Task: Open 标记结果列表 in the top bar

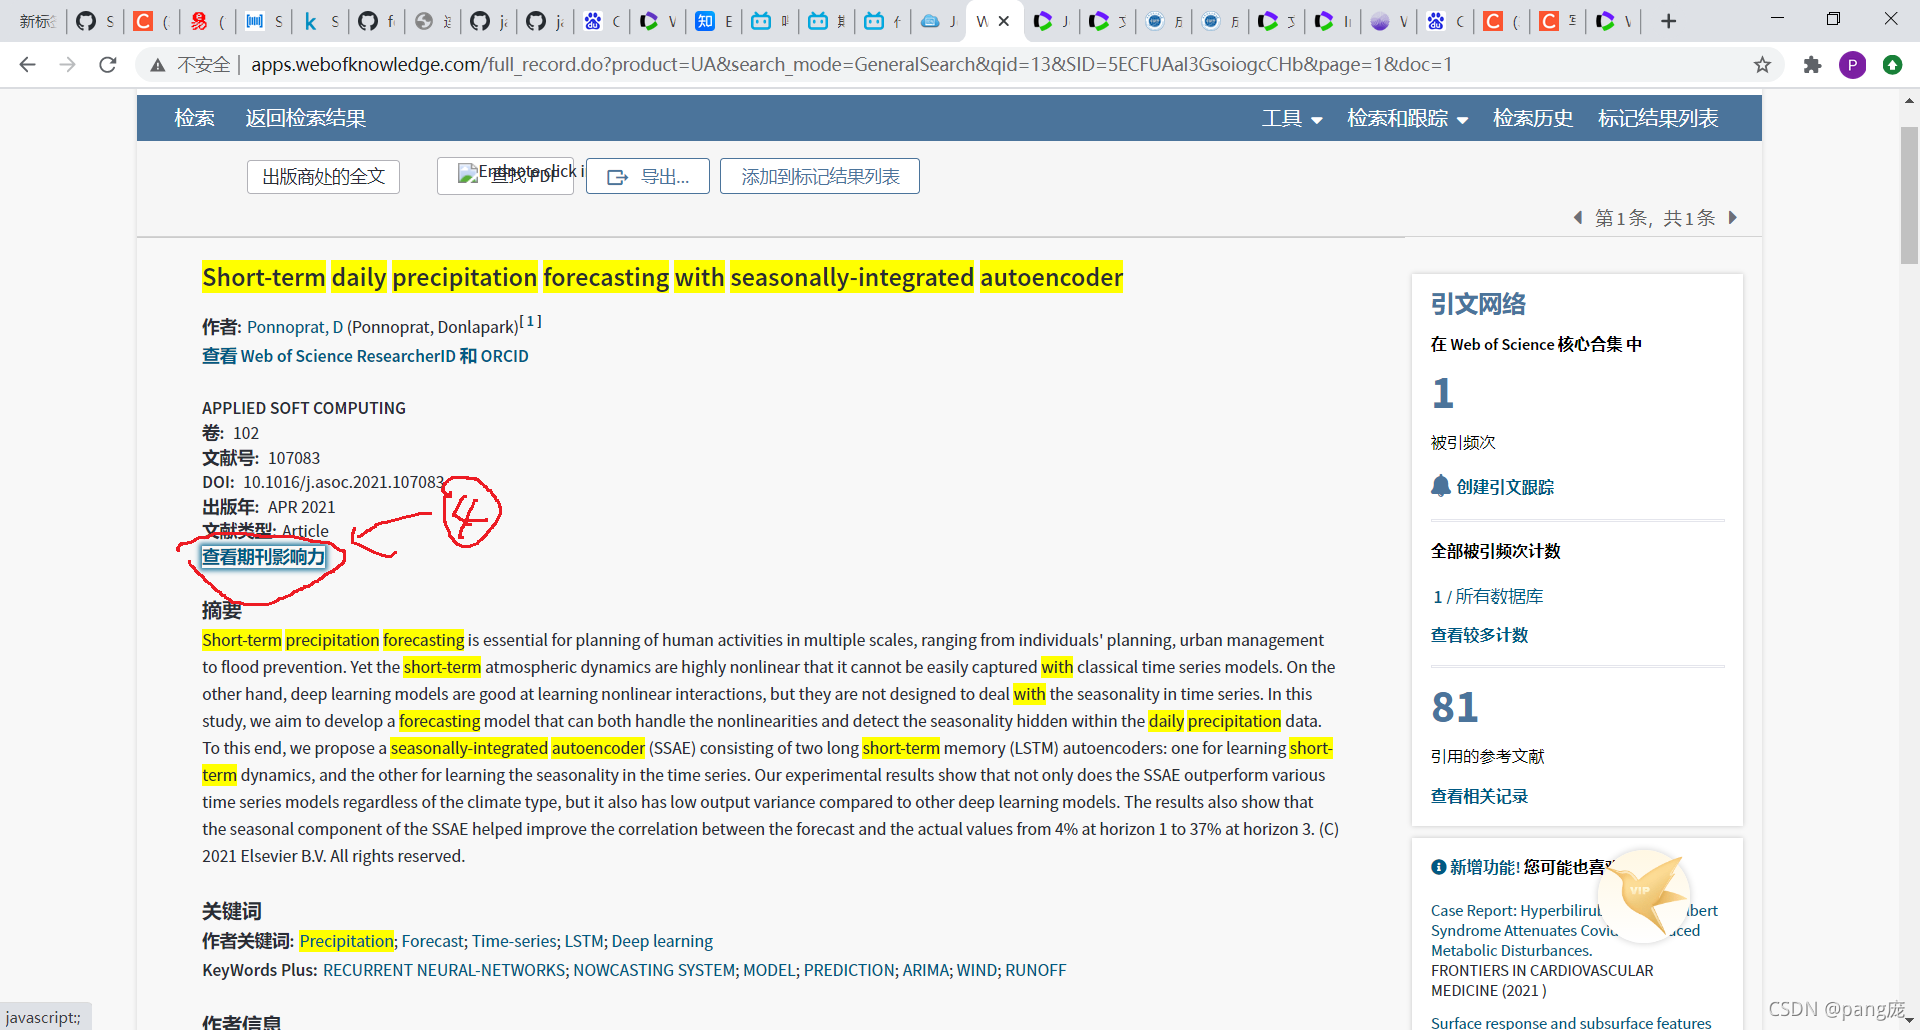Action: click(1658, 118)
